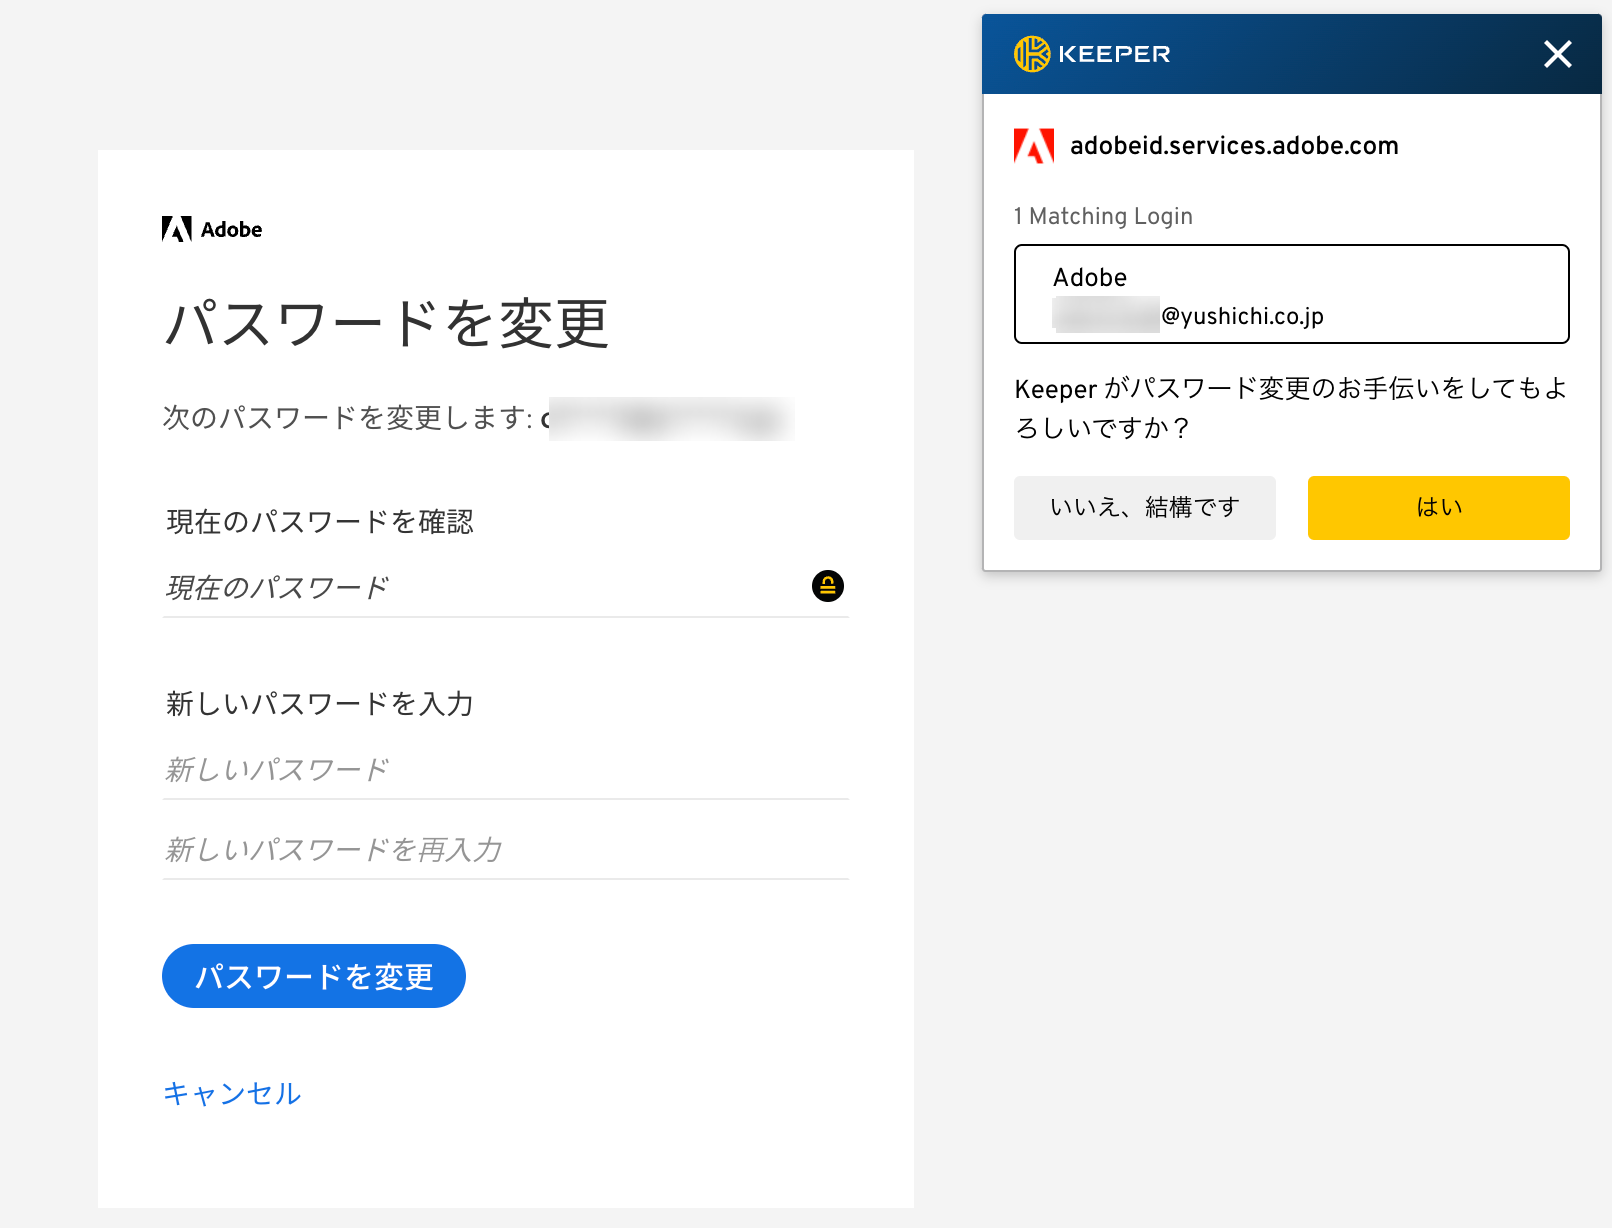Screen dimensions: 1612x1228
Task: Submit with the blue パスワードを変更 button
Action: [314, 976]
